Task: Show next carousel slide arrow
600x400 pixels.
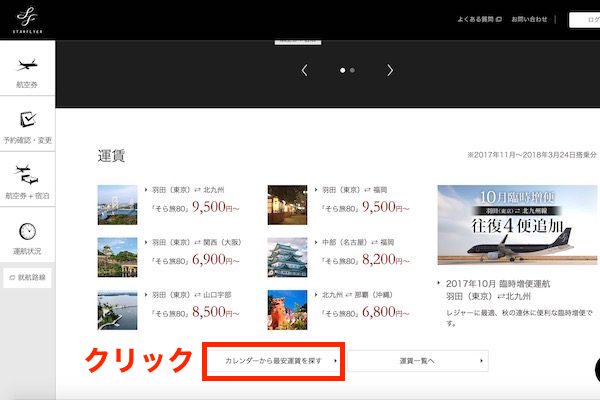Action: coord(390,70)
